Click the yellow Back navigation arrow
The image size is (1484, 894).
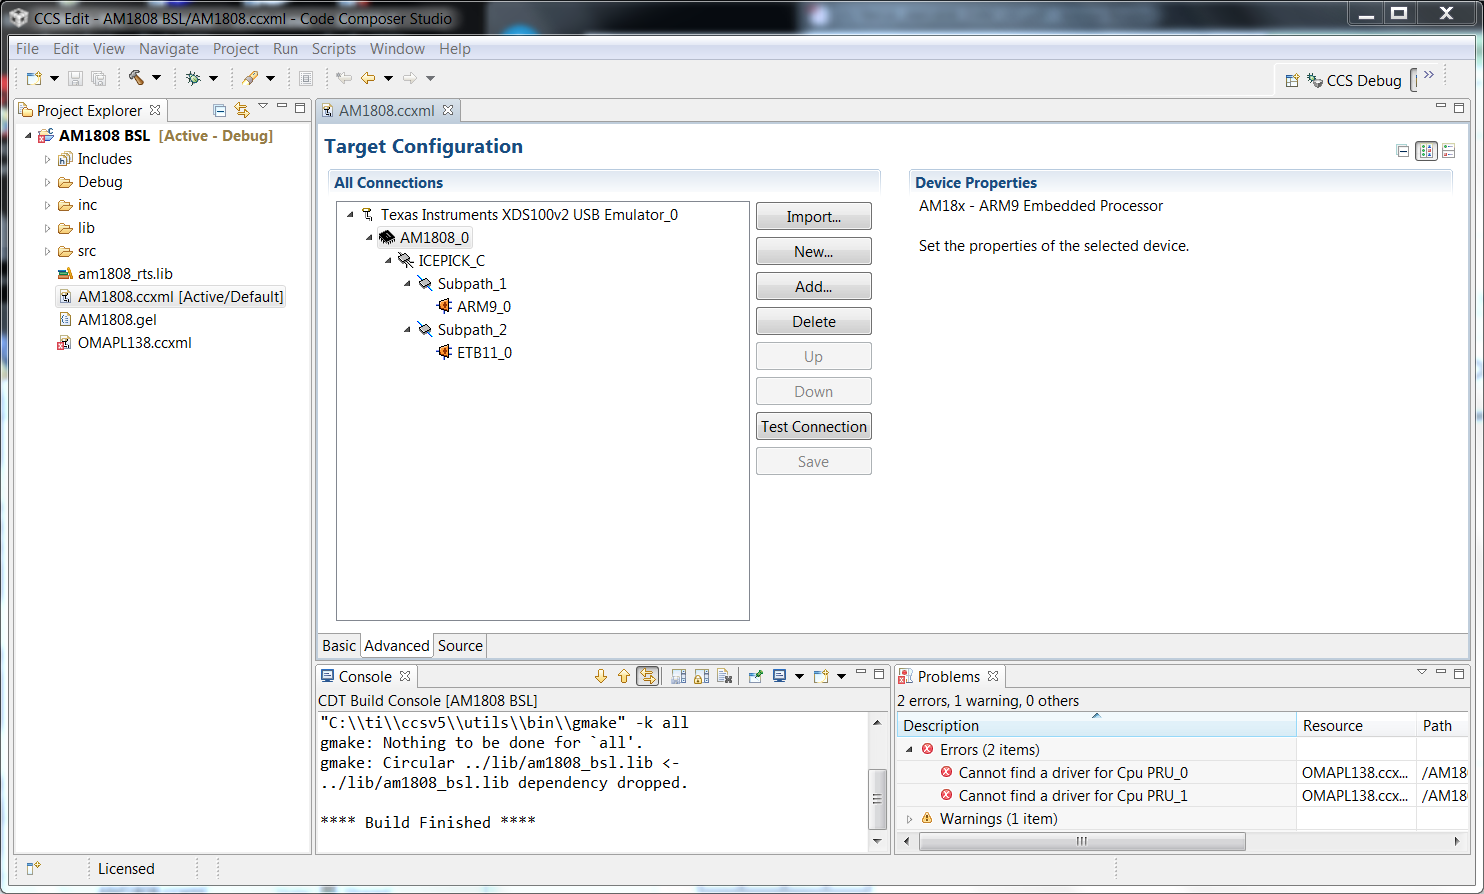click(368, 78)
